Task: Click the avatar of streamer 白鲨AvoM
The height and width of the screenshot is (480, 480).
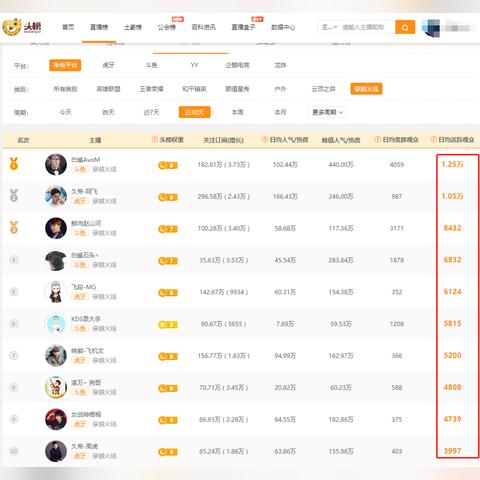Action: pyautogui.click(x=56, y=164)
